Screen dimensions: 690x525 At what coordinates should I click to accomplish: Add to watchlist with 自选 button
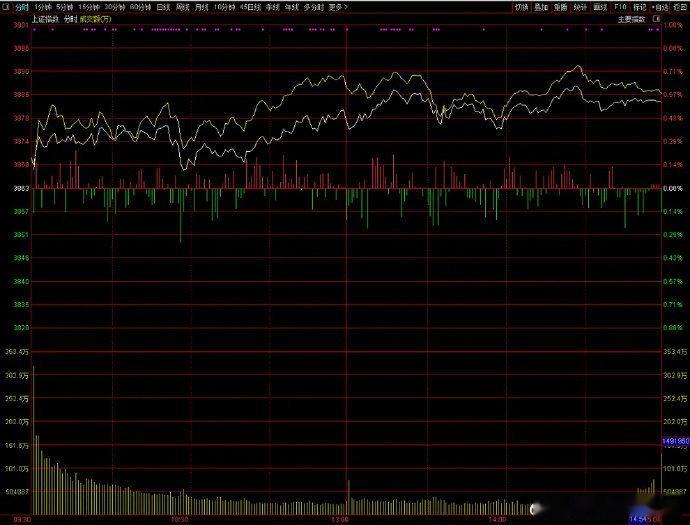[660, 7]
